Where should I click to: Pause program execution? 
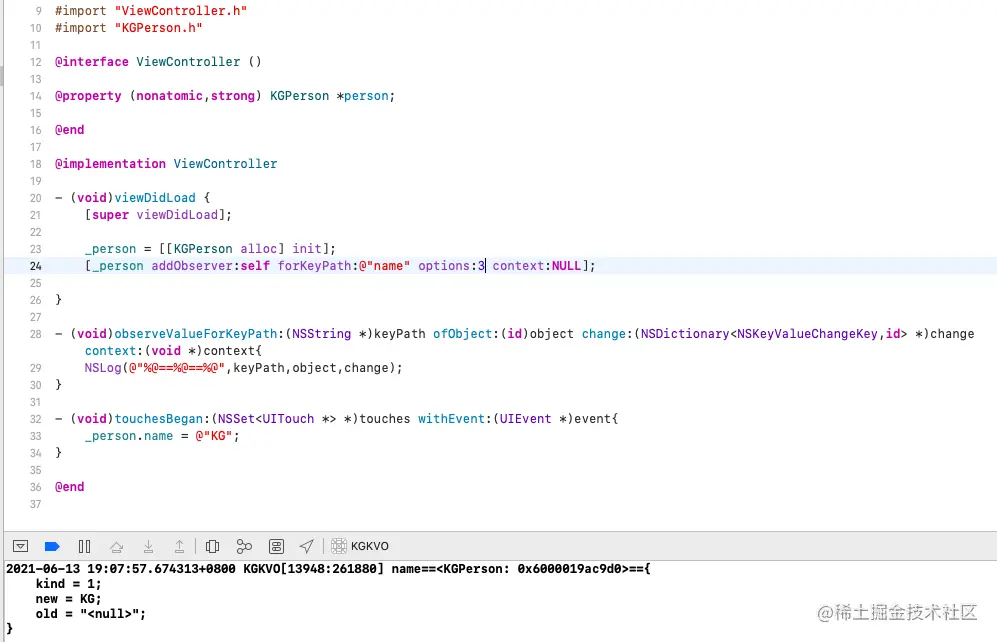click(84, 546)
